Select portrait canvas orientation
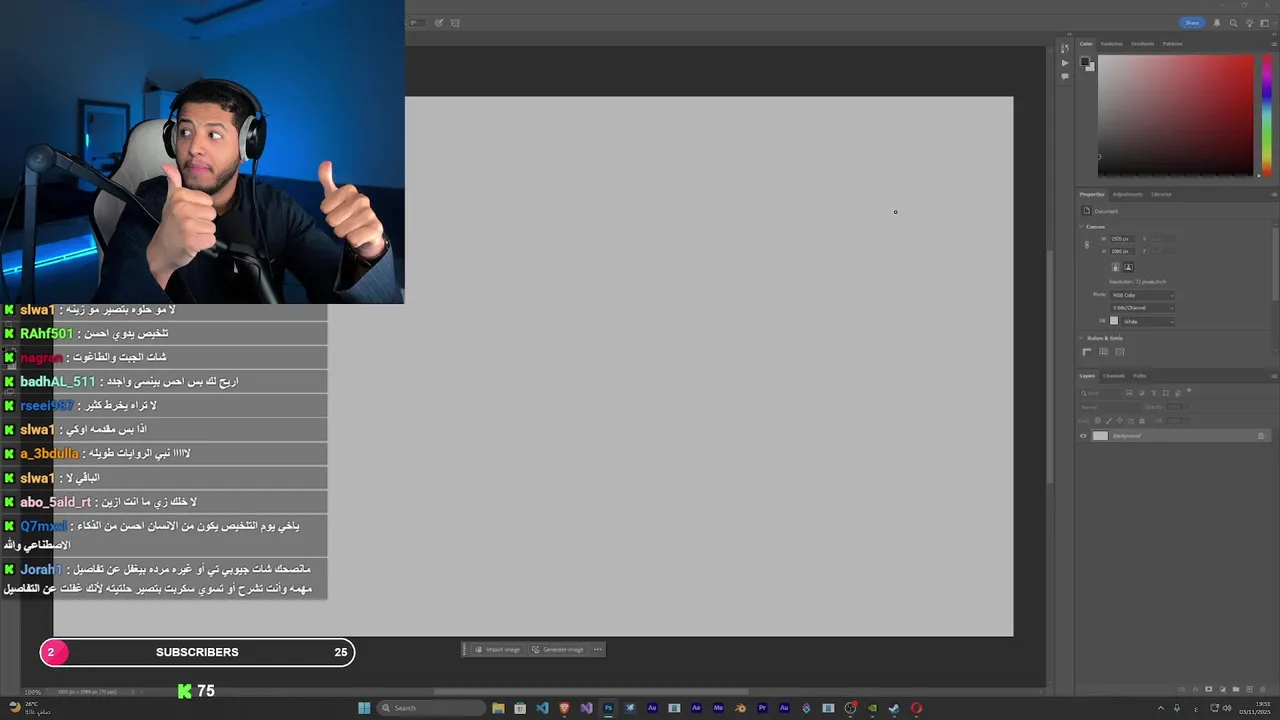This screenshot has height=720, width=1280. click(1116, 267)
